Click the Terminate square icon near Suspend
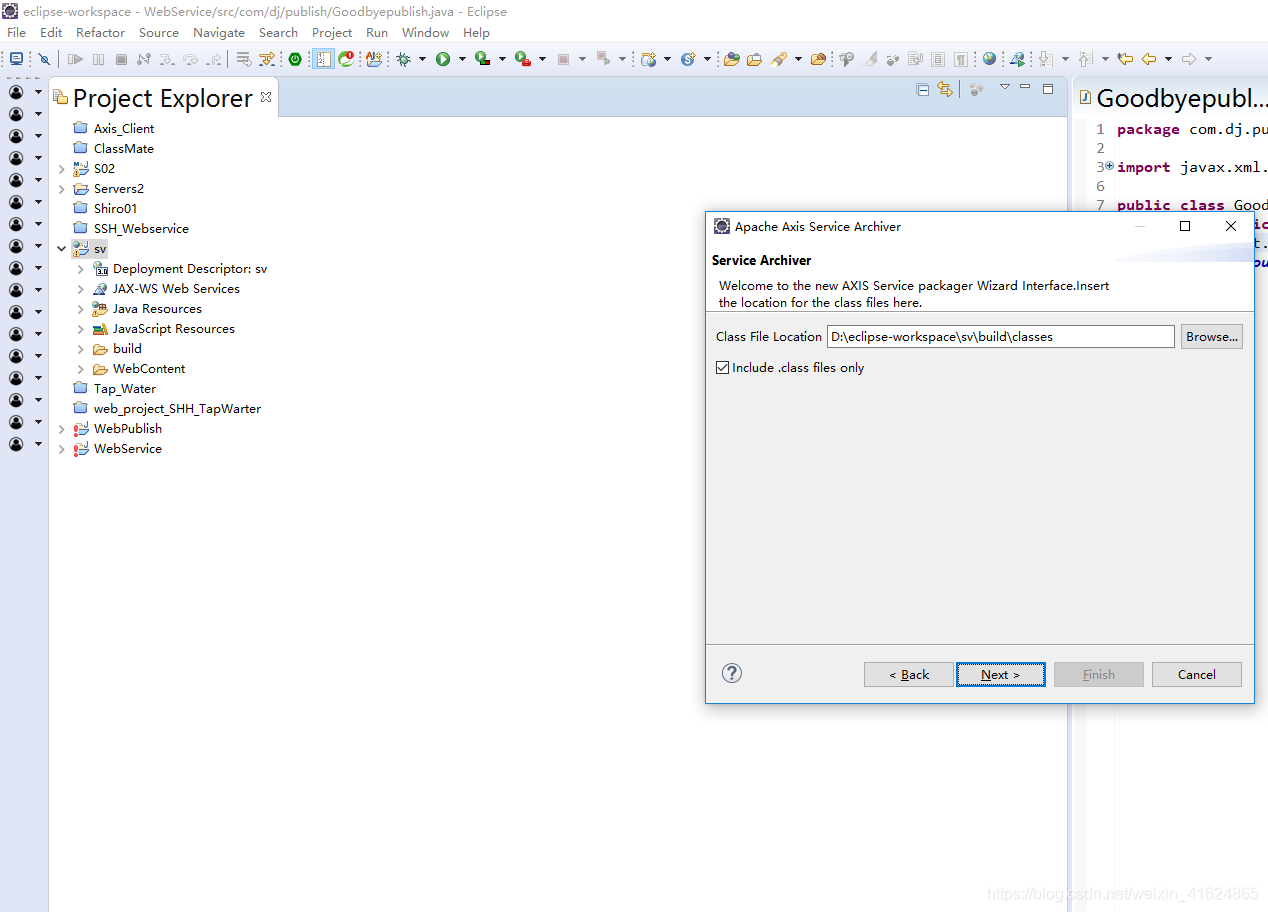Viewport: 1268px width, 912px height. tap(121, 59)
